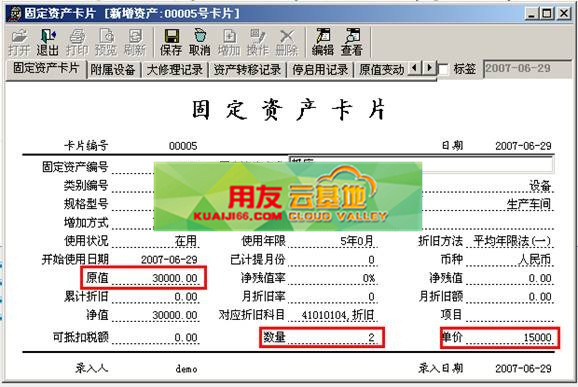Image resolution: width=578 pixels, height=387 pixels.
Task: Switch to the 附属设备 tab
Action: (x=113, y=70)
